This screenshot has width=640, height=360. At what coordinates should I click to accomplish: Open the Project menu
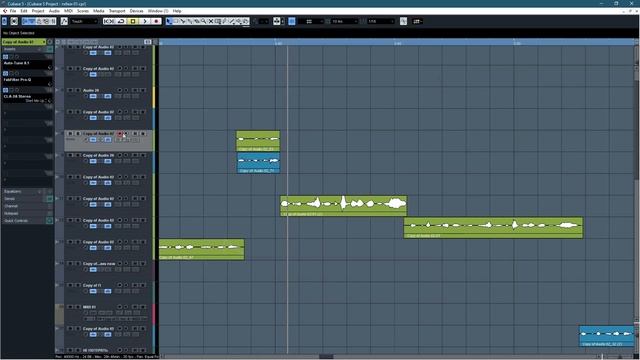(x=38, y=11)
